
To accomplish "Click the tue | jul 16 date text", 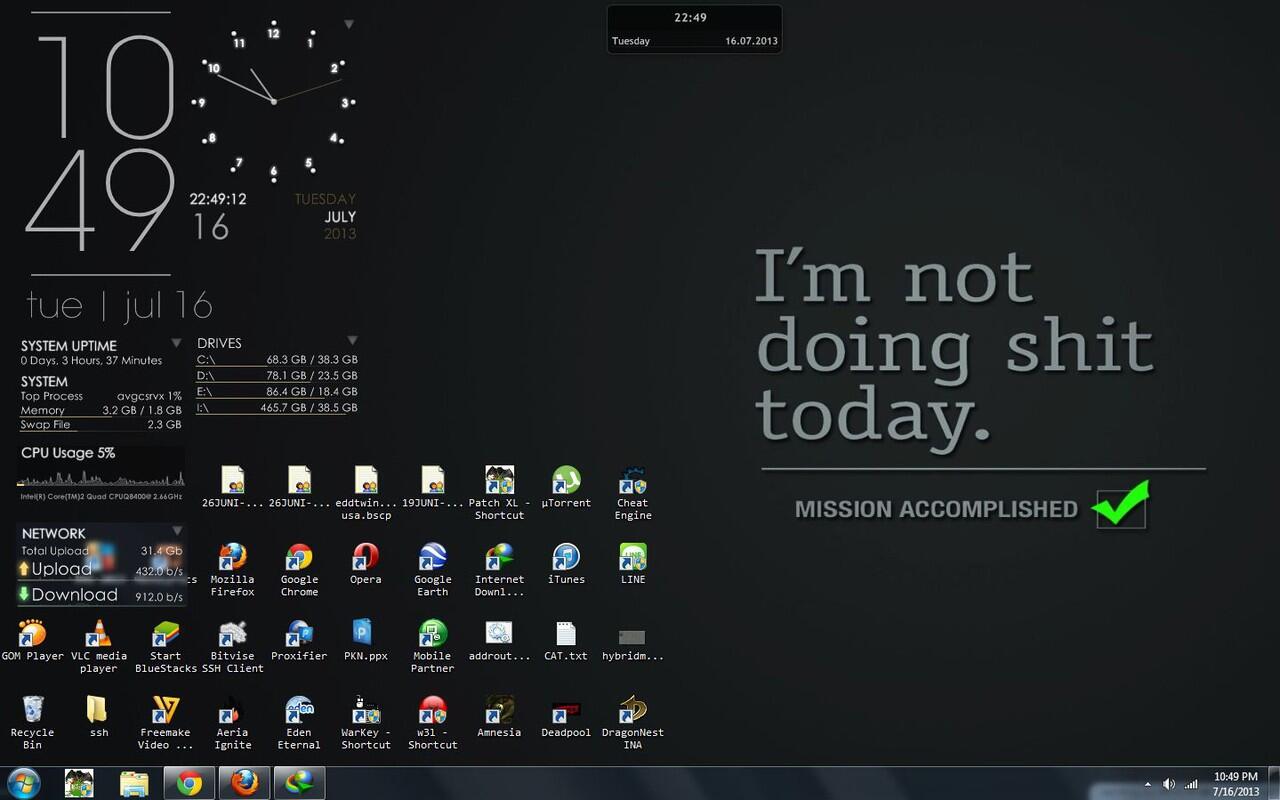I will (119, 305).
